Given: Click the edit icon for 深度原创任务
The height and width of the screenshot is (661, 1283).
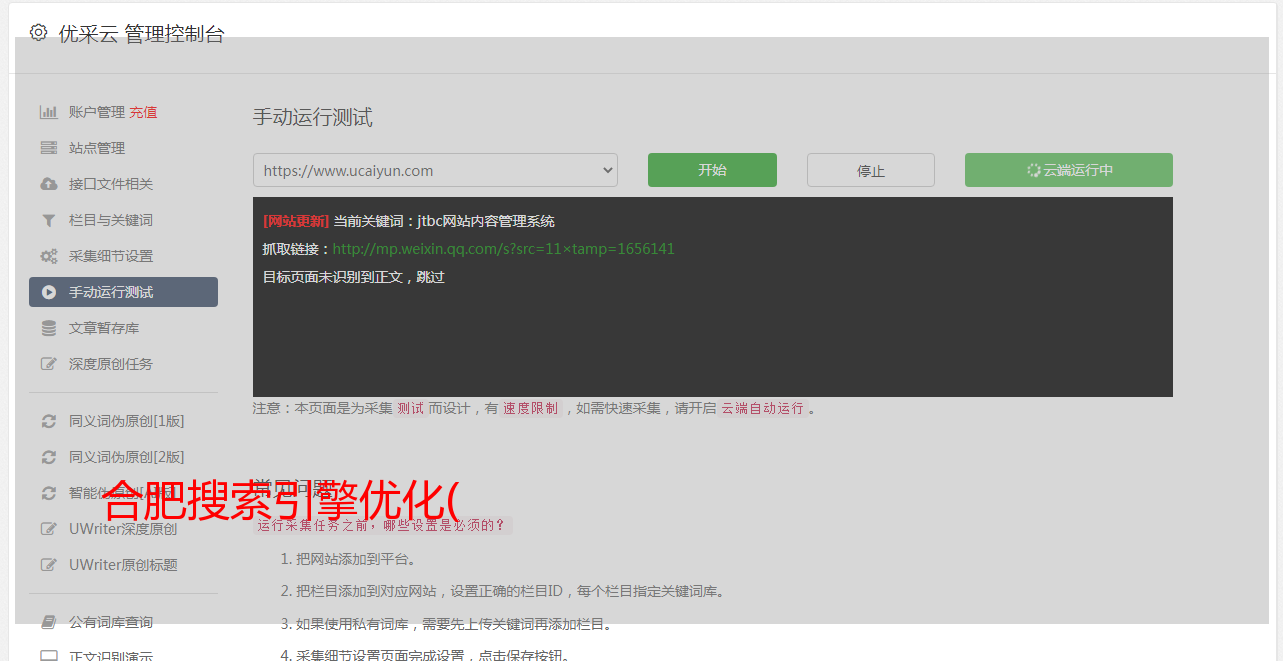Looking at the screenshot, I should (x=48, y=364).
